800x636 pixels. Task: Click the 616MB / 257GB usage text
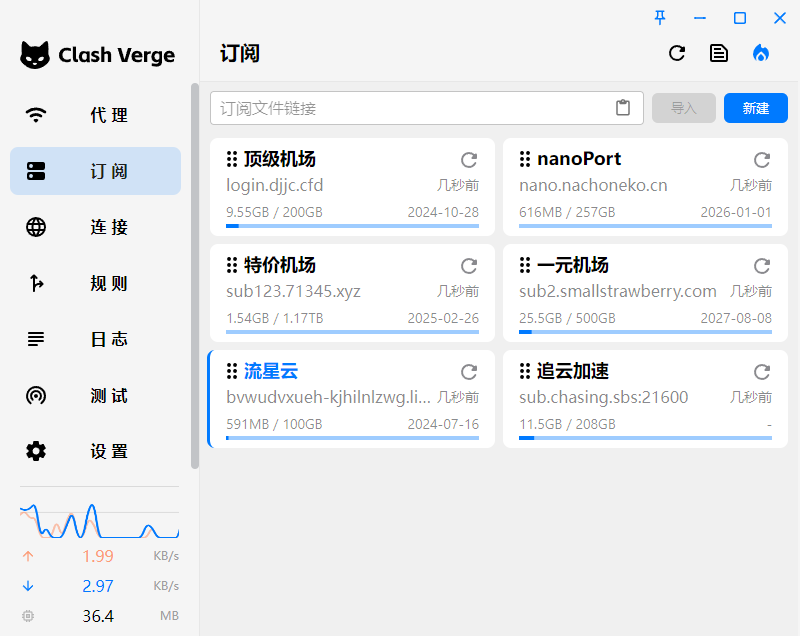(567, 212)
